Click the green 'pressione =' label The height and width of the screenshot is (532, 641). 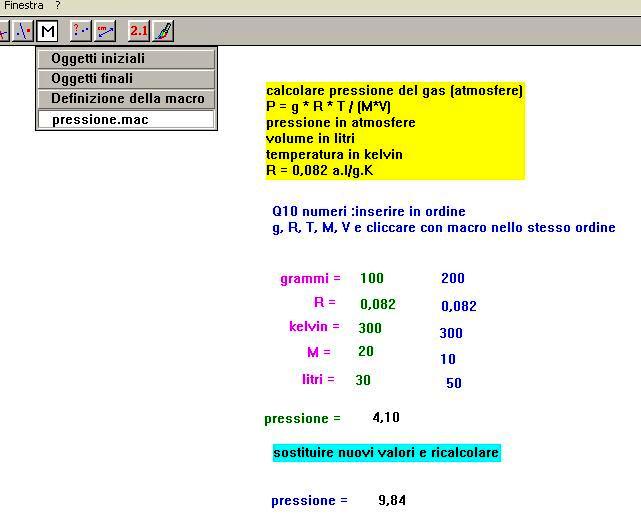303,419
